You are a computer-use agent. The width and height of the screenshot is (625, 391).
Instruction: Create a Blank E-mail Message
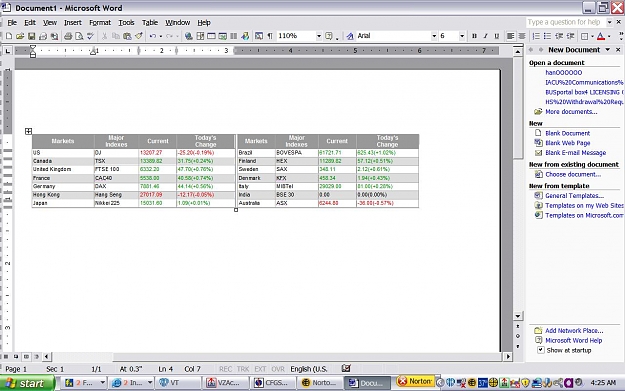coord(576,153)
